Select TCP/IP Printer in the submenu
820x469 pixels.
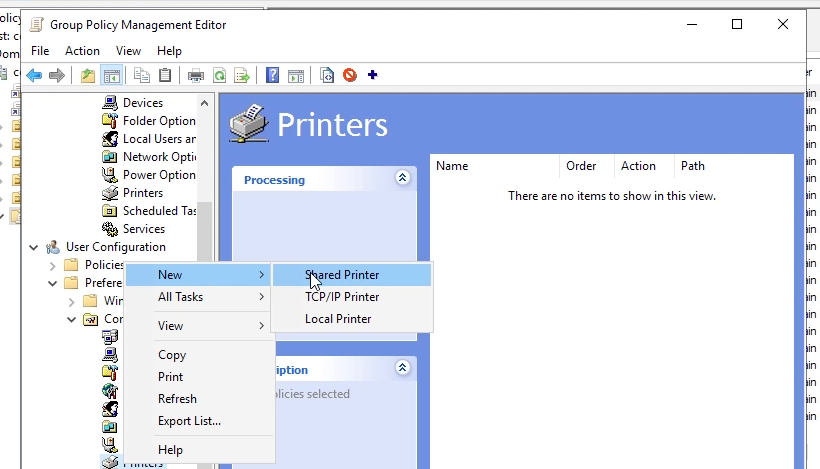tap(342, 297)
